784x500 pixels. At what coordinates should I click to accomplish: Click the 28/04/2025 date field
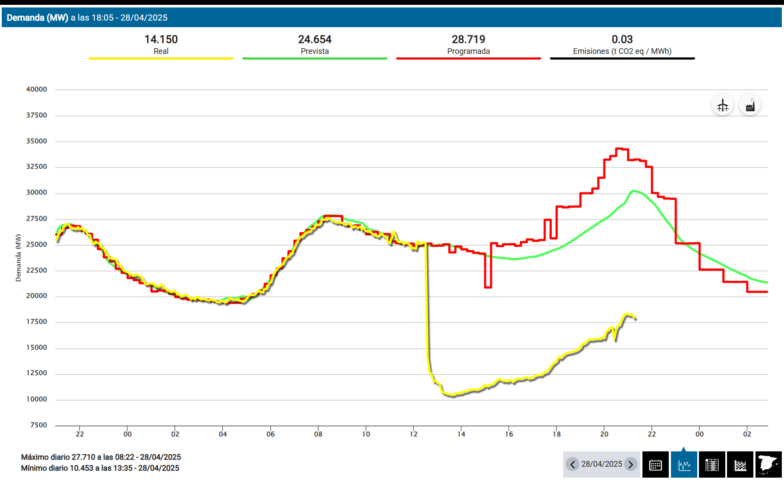pyautogui.click(x=601, y=465)
